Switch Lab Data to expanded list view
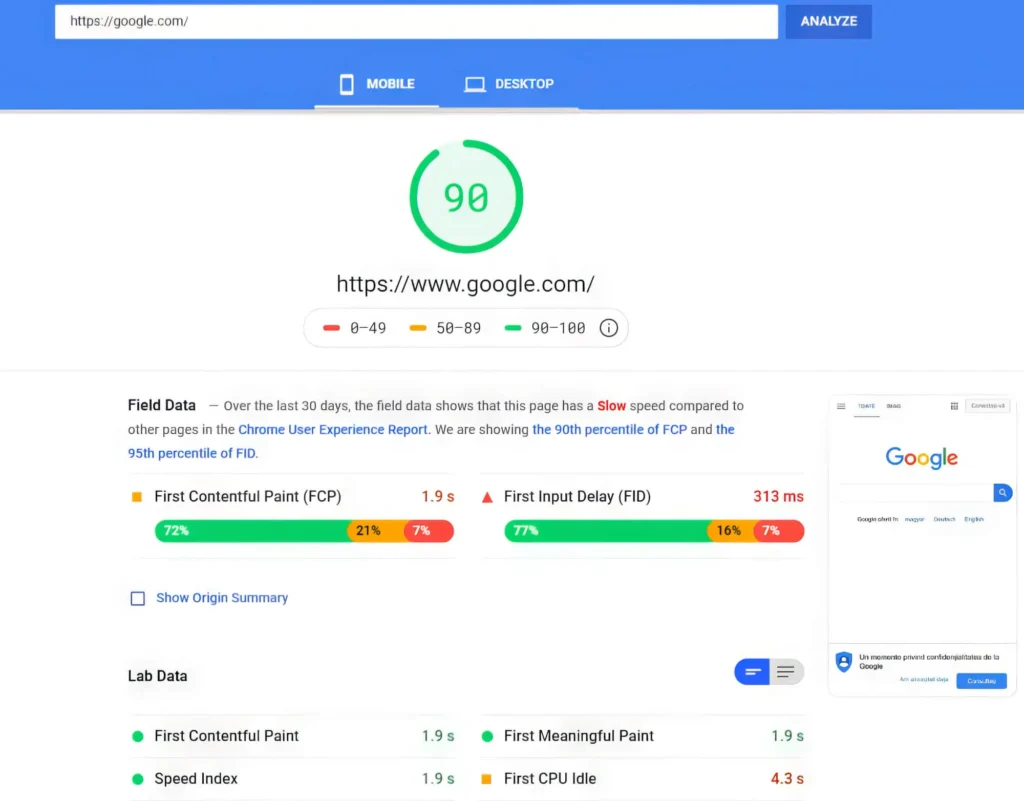 tap(786, 672)
